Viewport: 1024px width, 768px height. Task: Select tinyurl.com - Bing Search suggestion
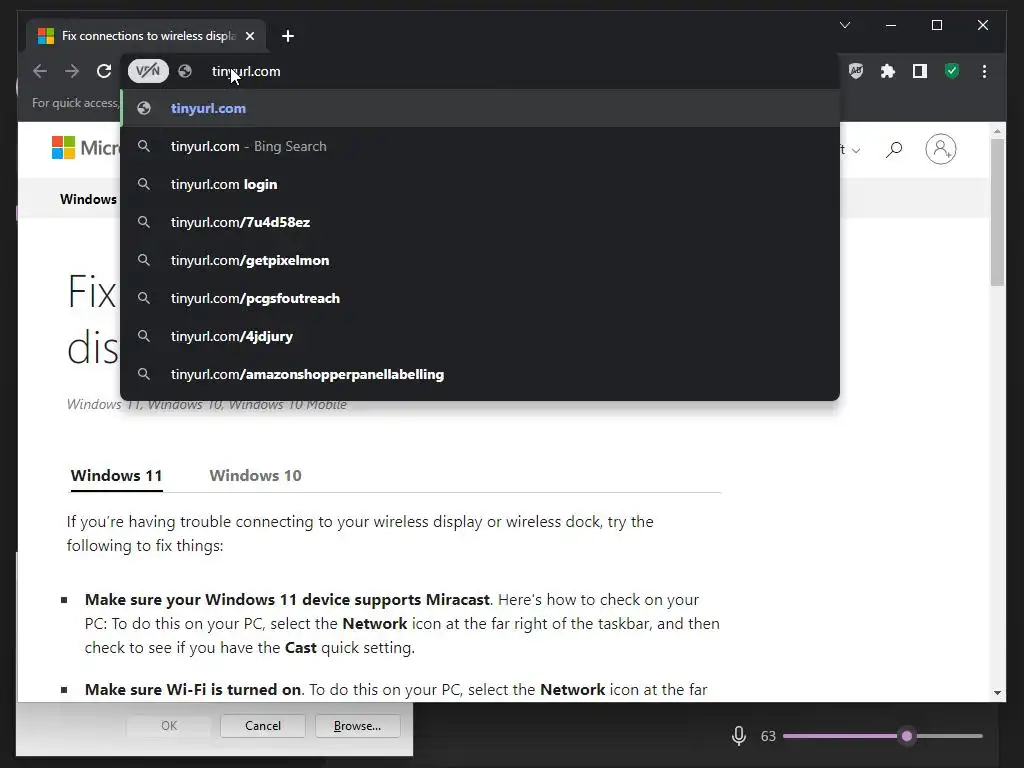(x=480, y=146)
